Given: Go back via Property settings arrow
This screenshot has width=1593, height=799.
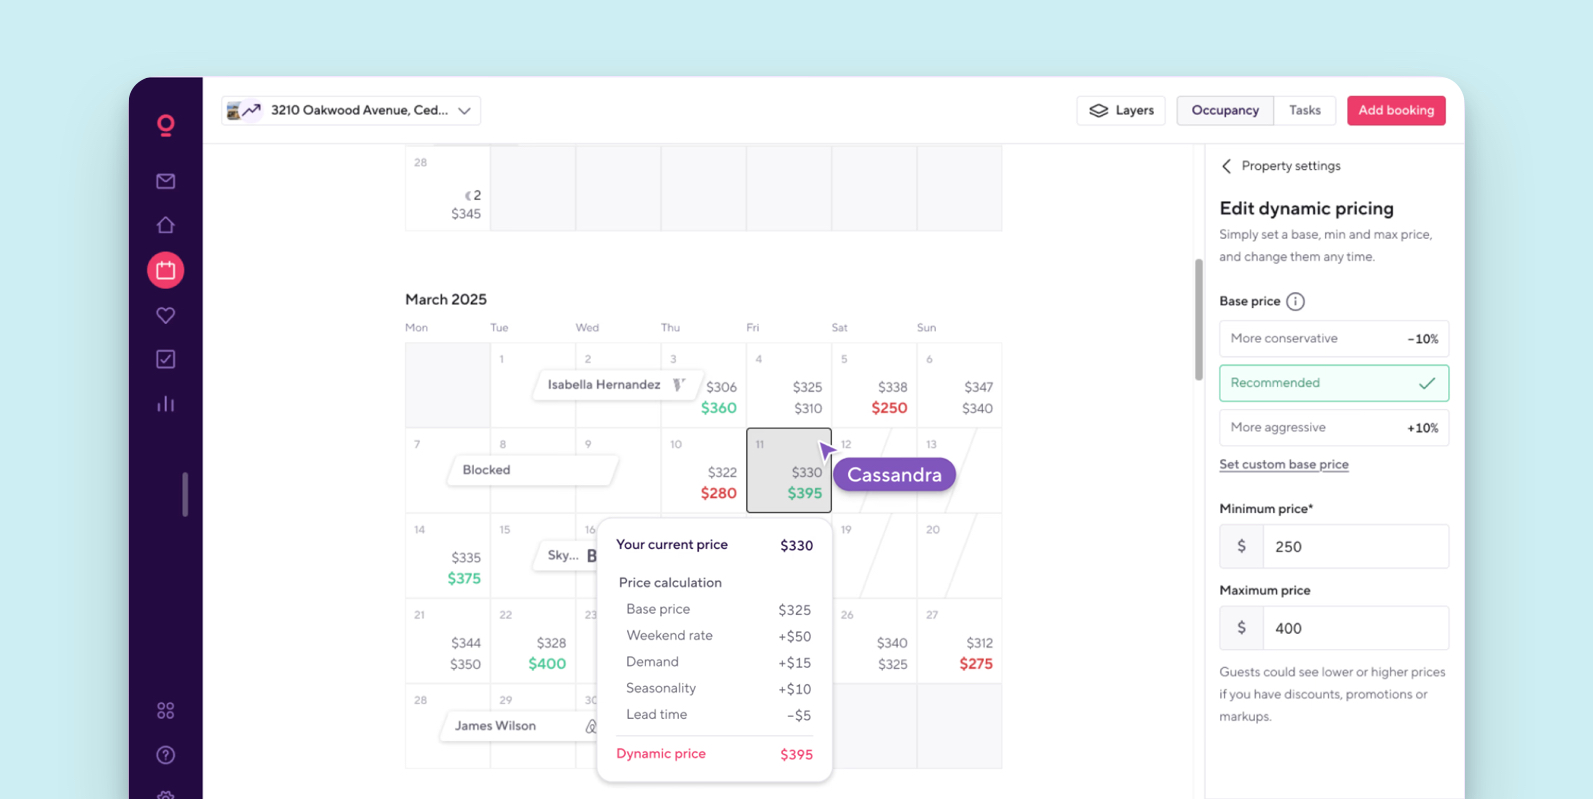Looking at the screenshot, I should [1227, 166].
